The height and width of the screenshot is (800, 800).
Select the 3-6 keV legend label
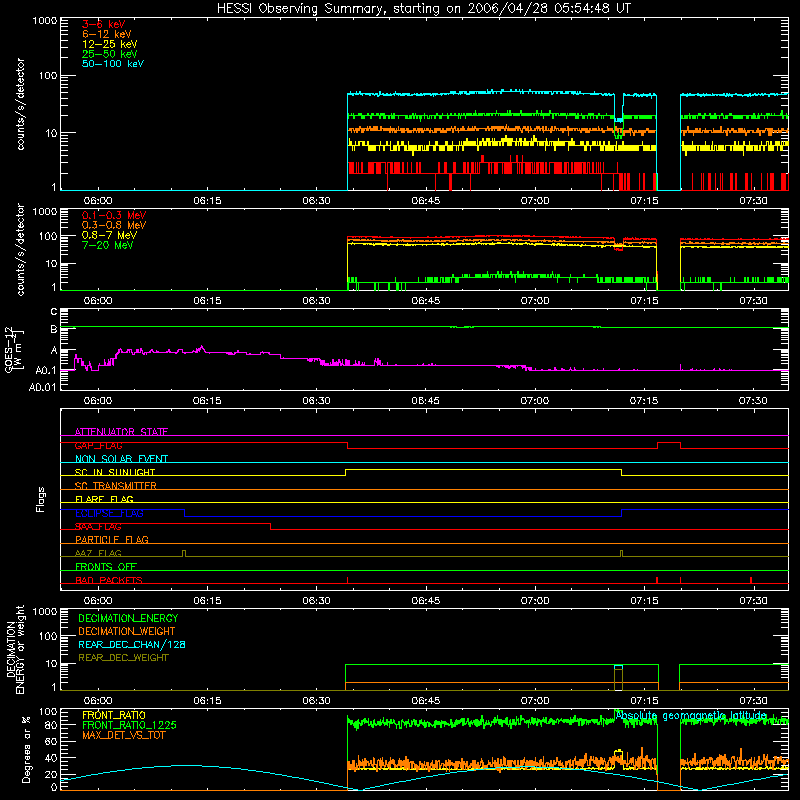coord(103,24)
